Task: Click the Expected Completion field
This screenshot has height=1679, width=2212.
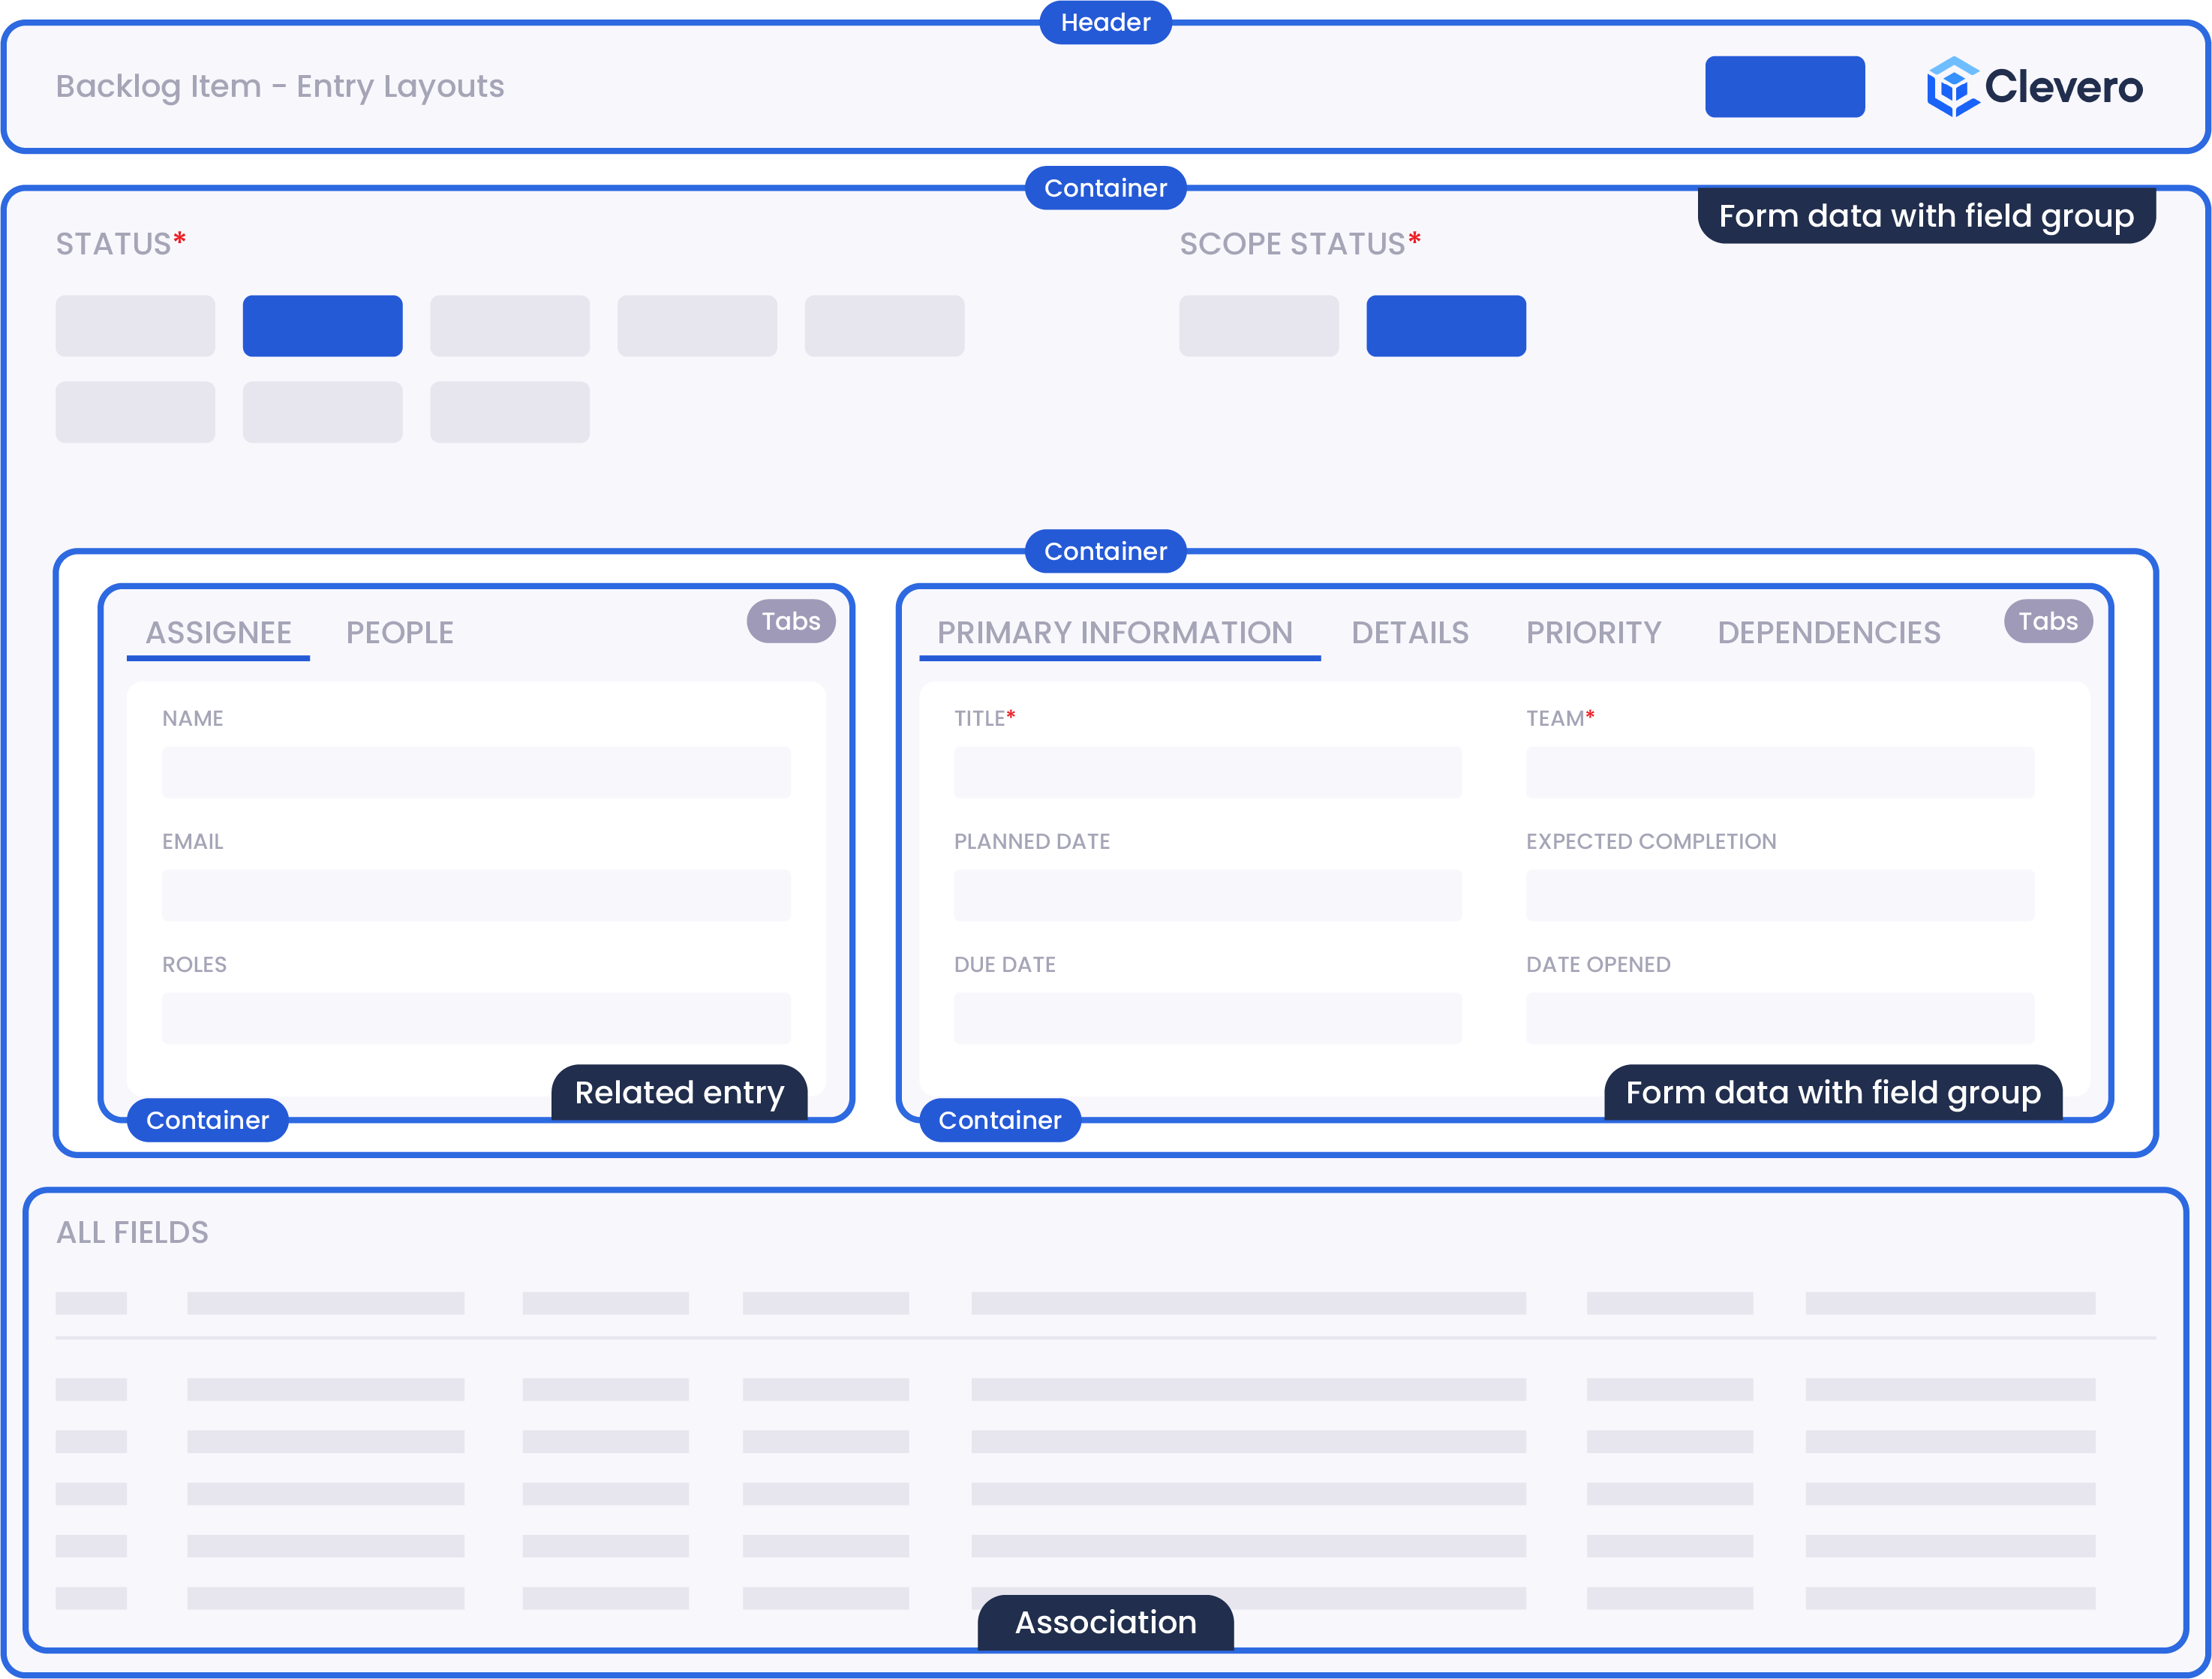Action: (1779, 895)
